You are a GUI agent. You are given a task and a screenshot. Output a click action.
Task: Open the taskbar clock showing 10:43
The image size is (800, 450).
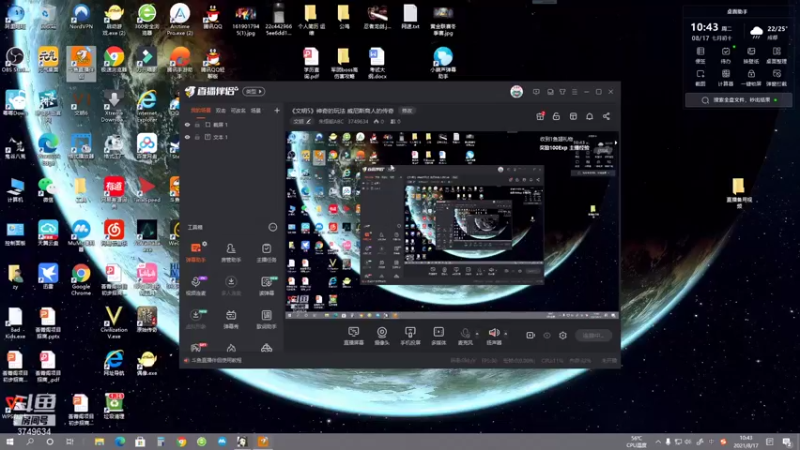(x=746, y=442)
